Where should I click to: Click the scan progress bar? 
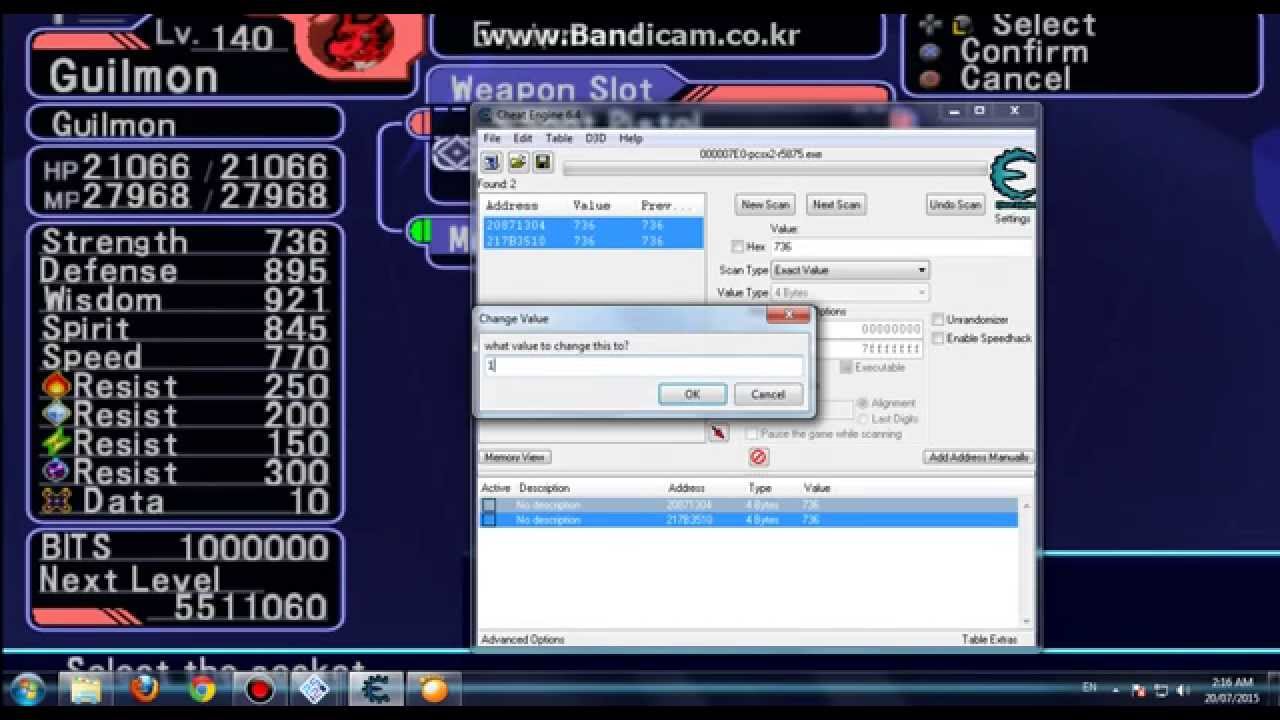pos(773,170)
